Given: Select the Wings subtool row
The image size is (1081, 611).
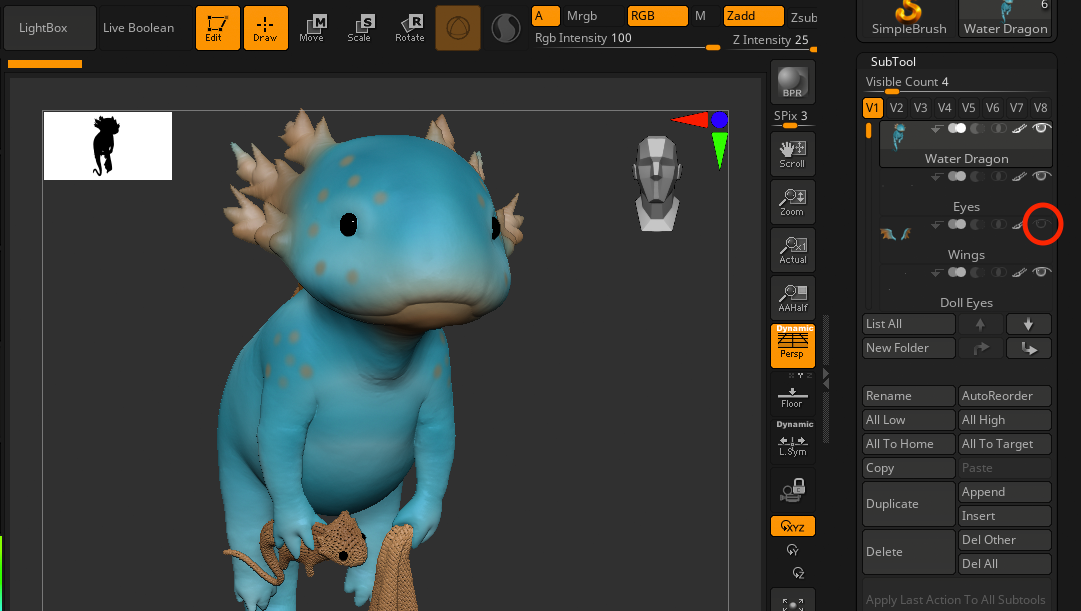Looking at the screenshot, I should click(966, 239).
